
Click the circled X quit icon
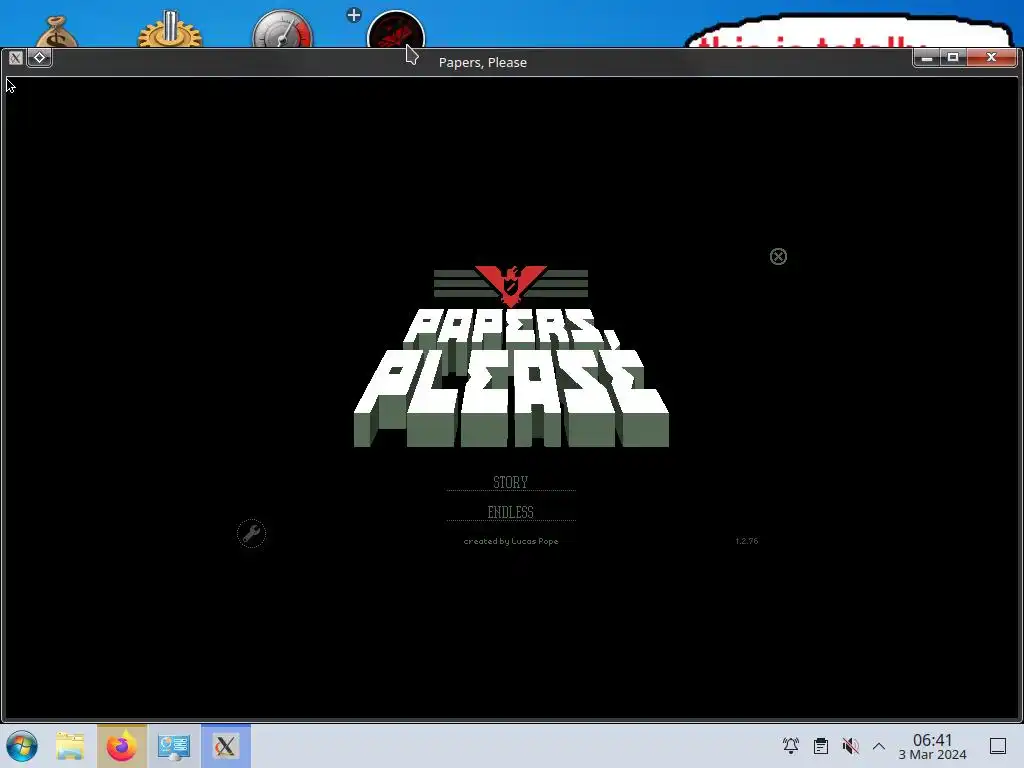point(778,257)
